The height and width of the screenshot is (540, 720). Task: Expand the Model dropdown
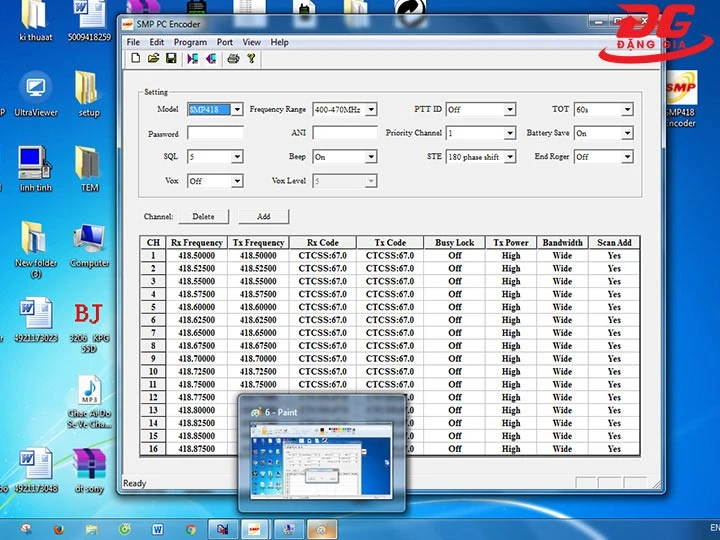tap(237, 109)
